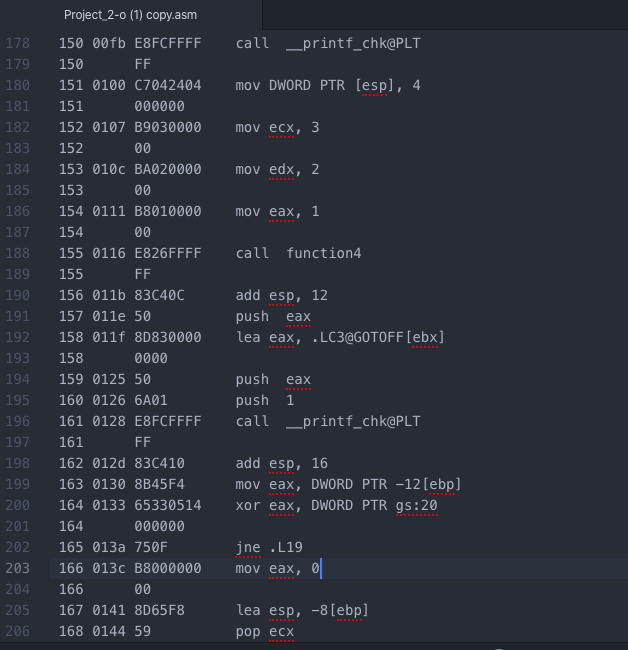Click address '00fb' on line 178

[109, 43]
